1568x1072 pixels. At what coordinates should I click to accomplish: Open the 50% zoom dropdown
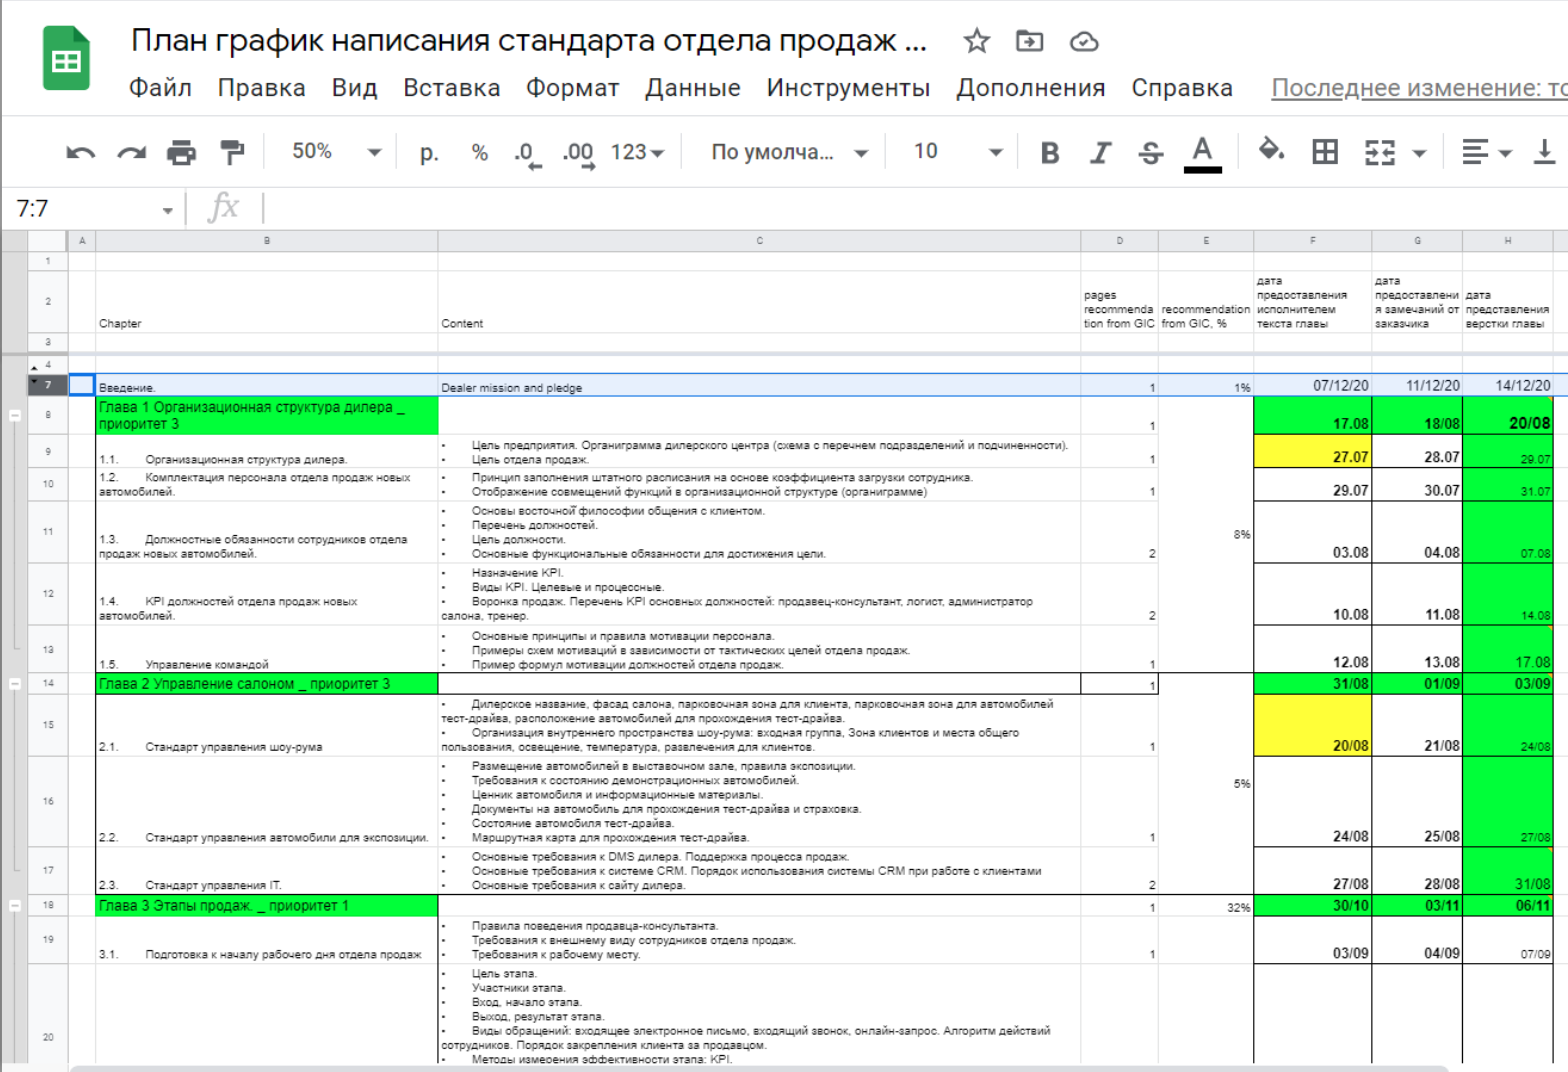[335, 152]
